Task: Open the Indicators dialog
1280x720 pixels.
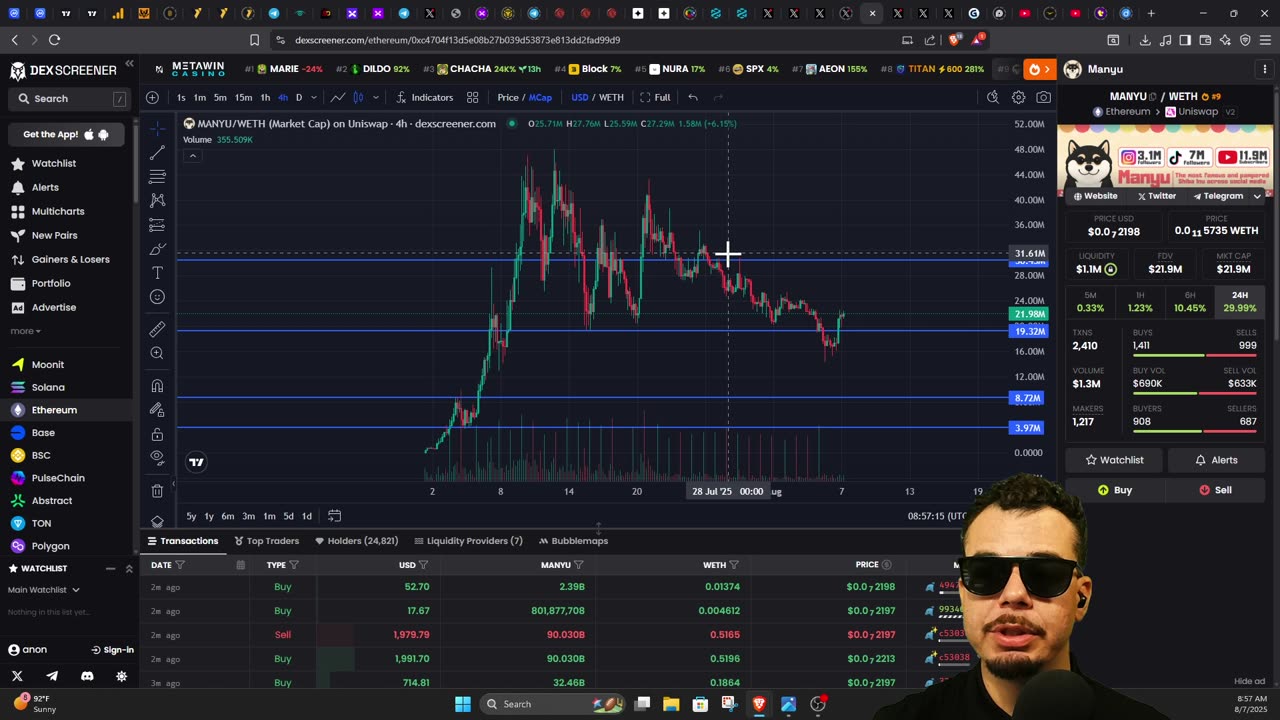Action: click(424, 97)
